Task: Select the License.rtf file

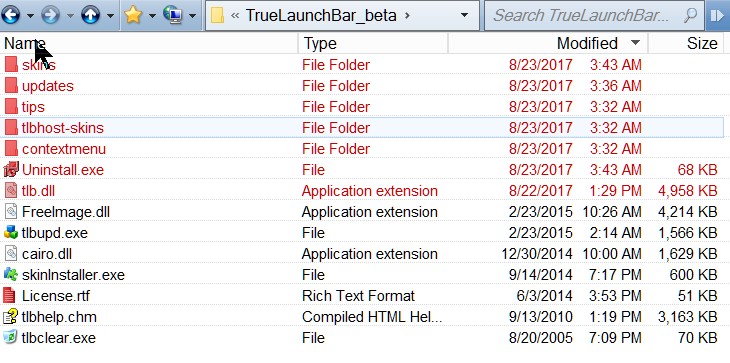Action: (x=55, y=296)
